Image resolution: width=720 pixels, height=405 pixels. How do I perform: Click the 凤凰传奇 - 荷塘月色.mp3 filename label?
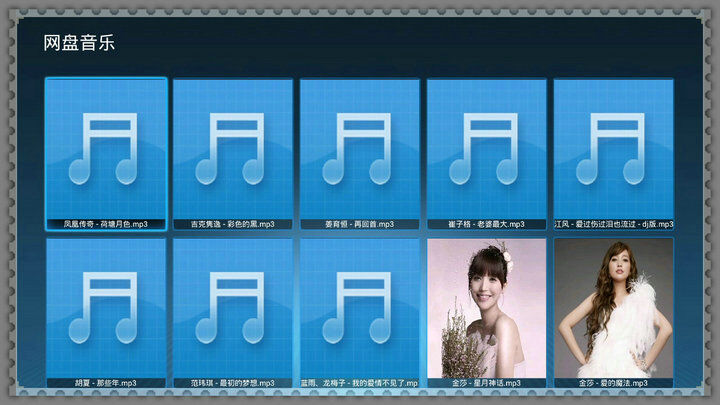[106, 224]
